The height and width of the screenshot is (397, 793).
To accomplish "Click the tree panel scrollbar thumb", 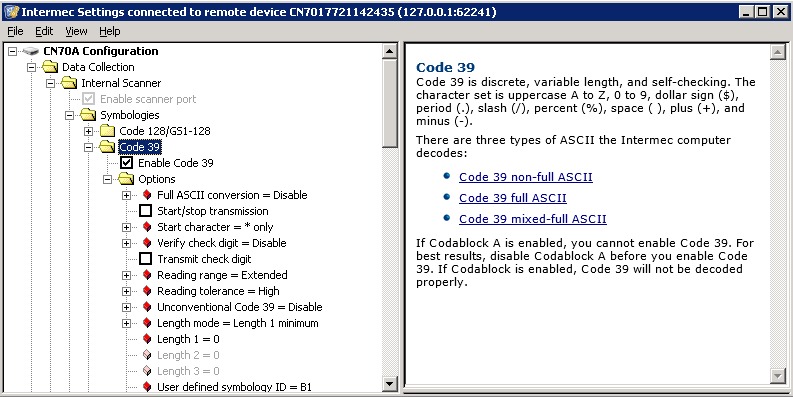I will click(x=390, y=103).
